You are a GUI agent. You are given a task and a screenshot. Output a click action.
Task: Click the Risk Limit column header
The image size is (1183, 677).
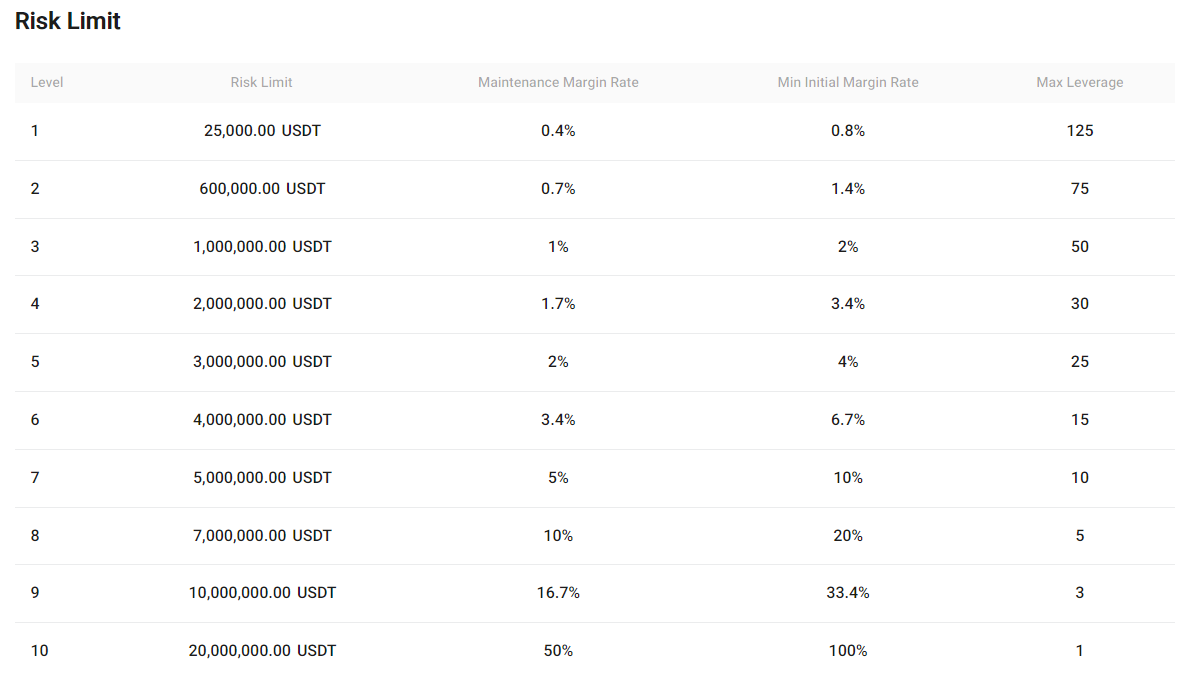tap(261, 82)
